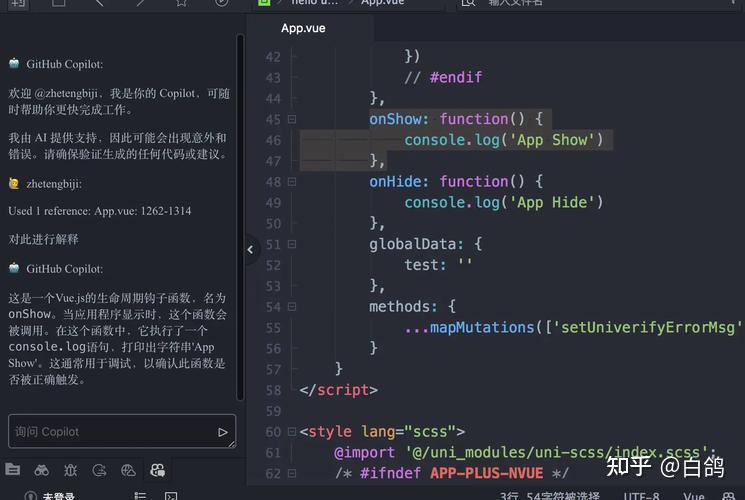
Task: Click the @import uni-scss line
Action: (525, 452)
